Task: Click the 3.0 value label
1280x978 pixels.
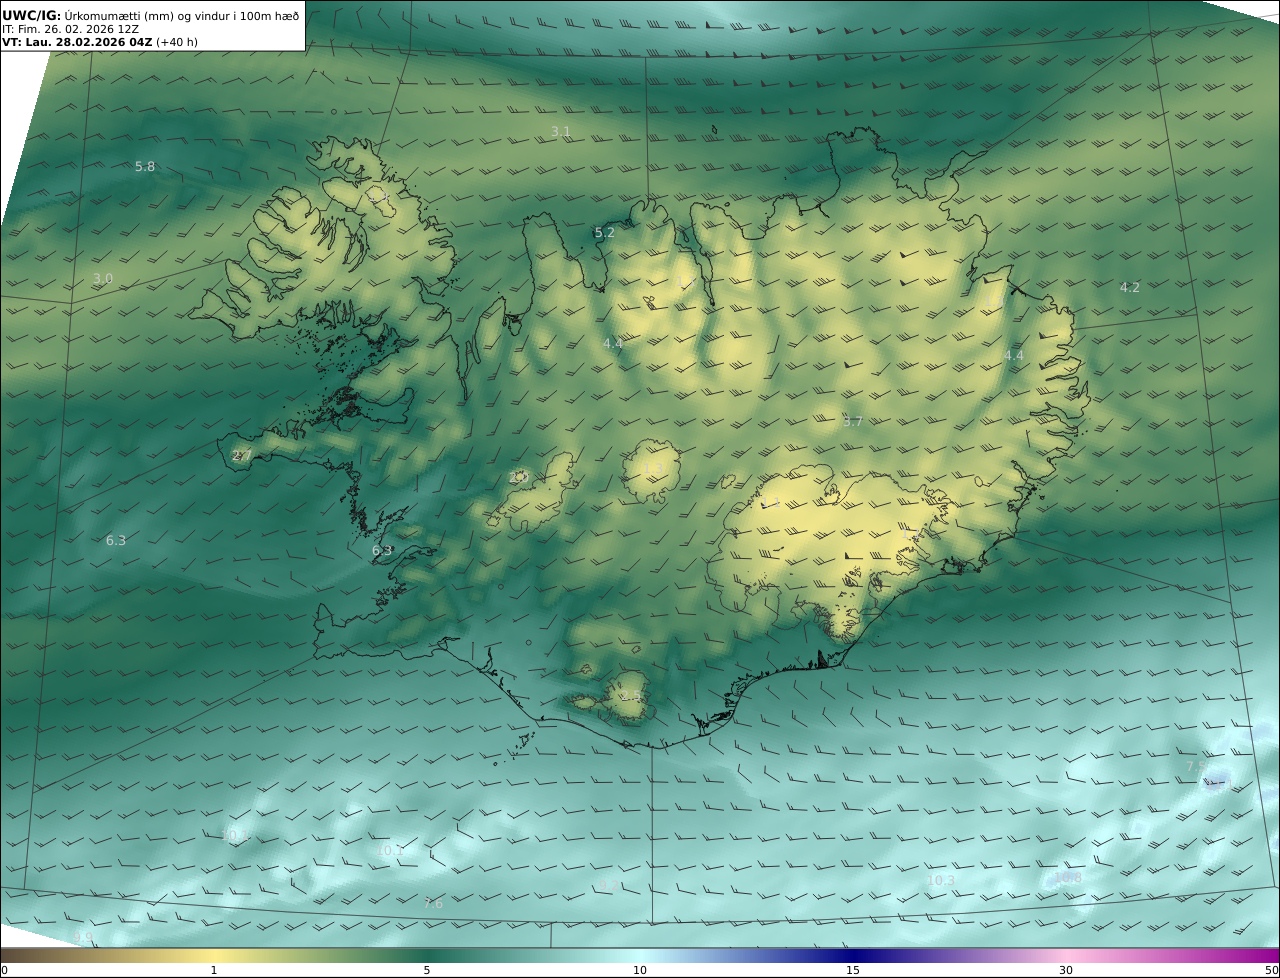Action: click(x=103, y=279)
